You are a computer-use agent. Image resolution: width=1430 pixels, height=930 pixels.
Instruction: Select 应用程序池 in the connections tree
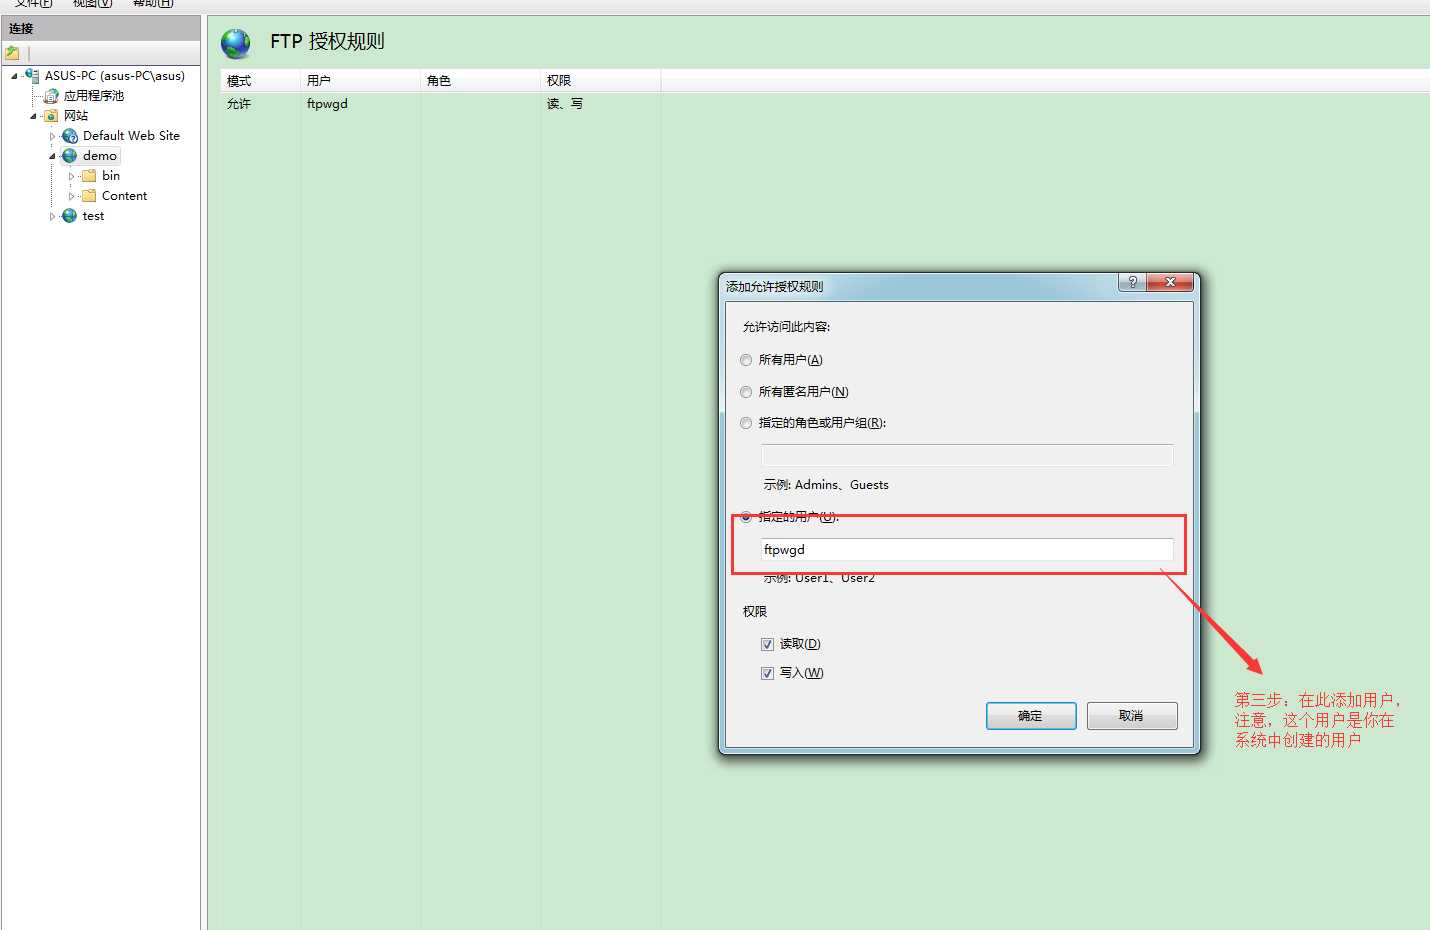click(x=94, y=96)
